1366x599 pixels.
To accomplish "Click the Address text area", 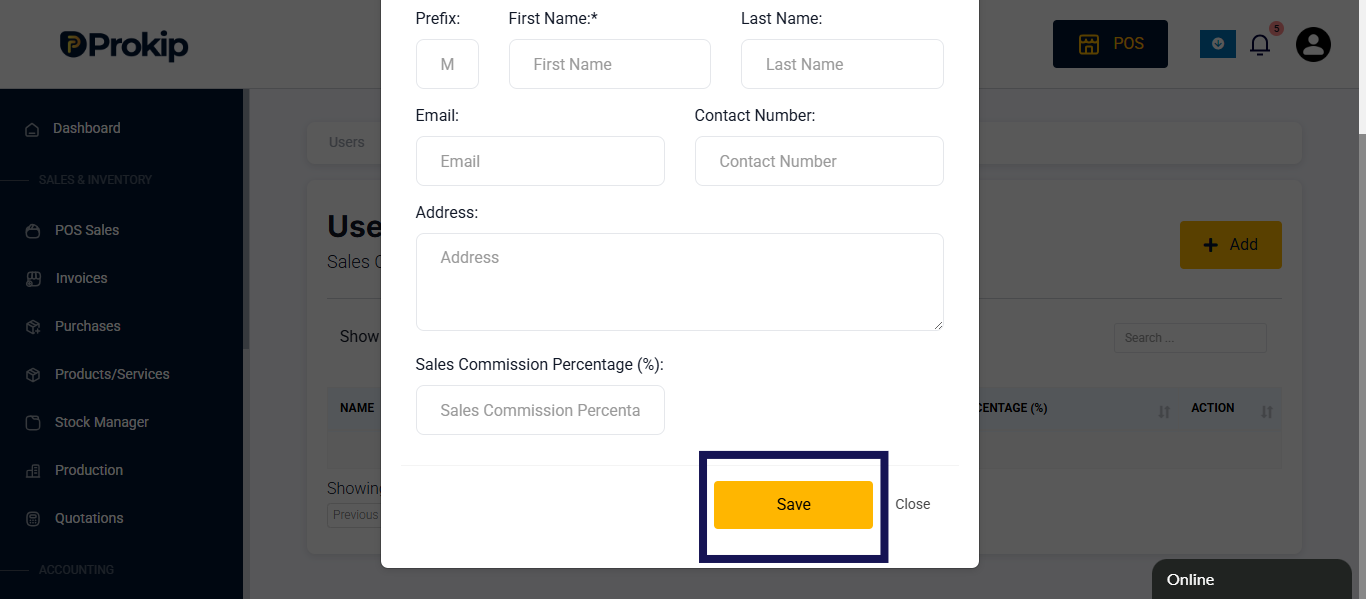I will click(680, 282).
